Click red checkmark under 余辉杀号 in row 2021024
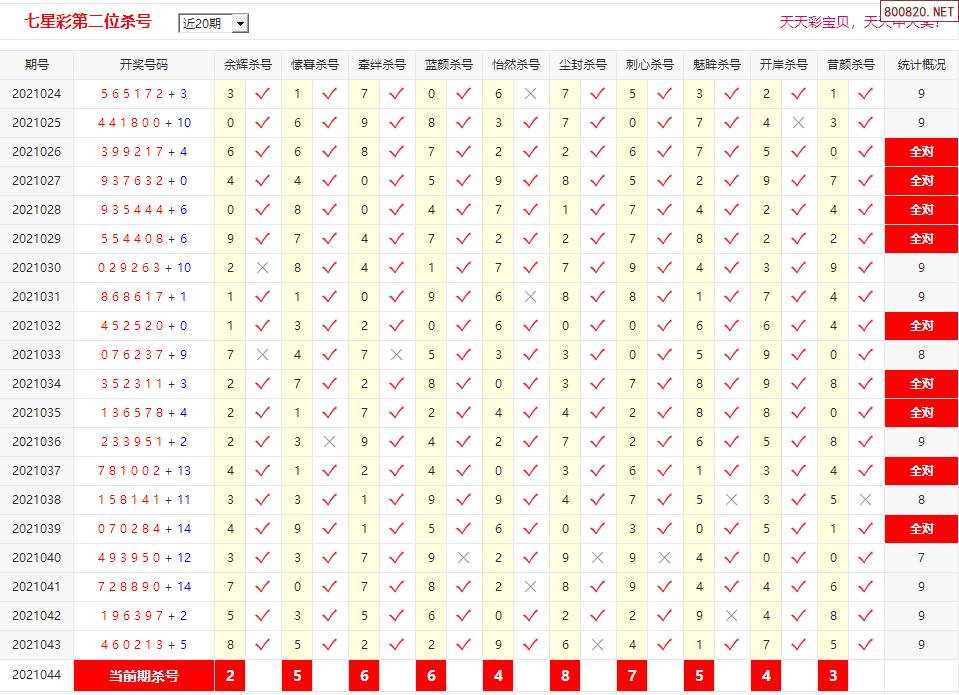The image size is (959, 695). 262,94
